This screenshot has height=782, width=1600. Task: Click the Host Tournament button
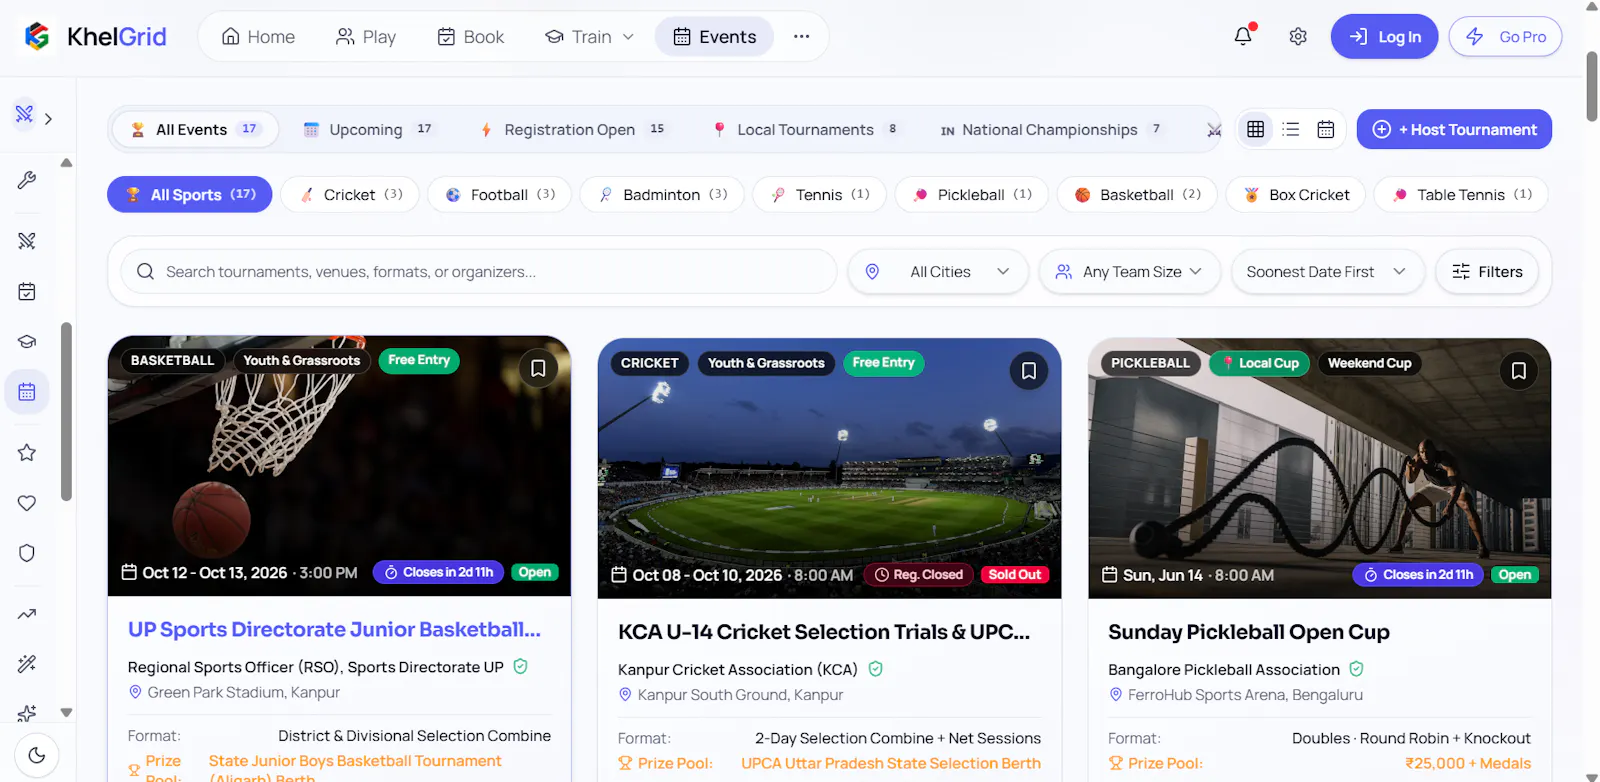point(1454,129)
